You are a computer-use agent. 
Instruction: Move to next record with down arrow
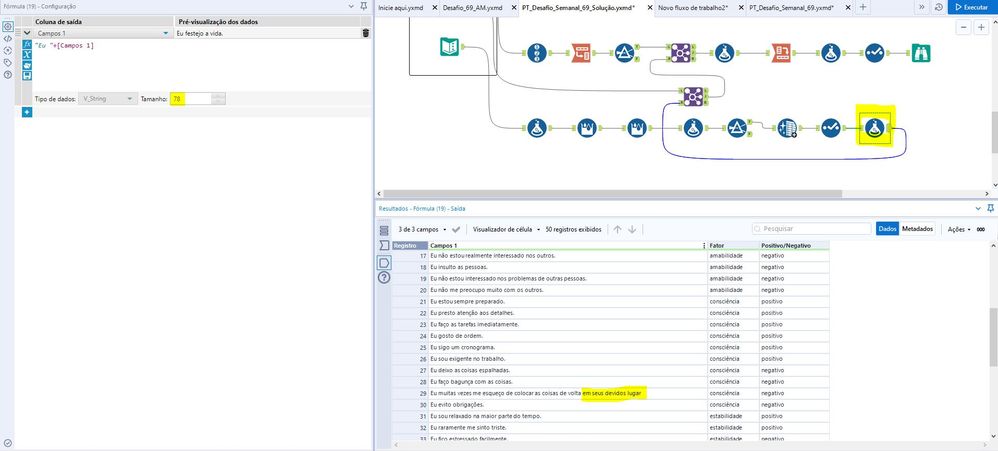click(x=632, y=229)
